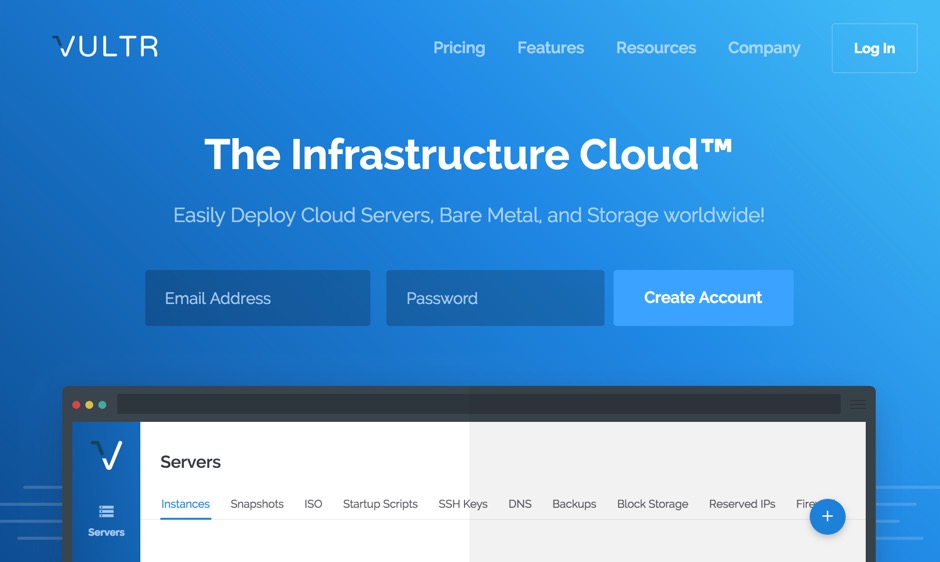The image size is (940, 562).
Task: Click the red dot in the mock browser window
Action: click(76, 405)
